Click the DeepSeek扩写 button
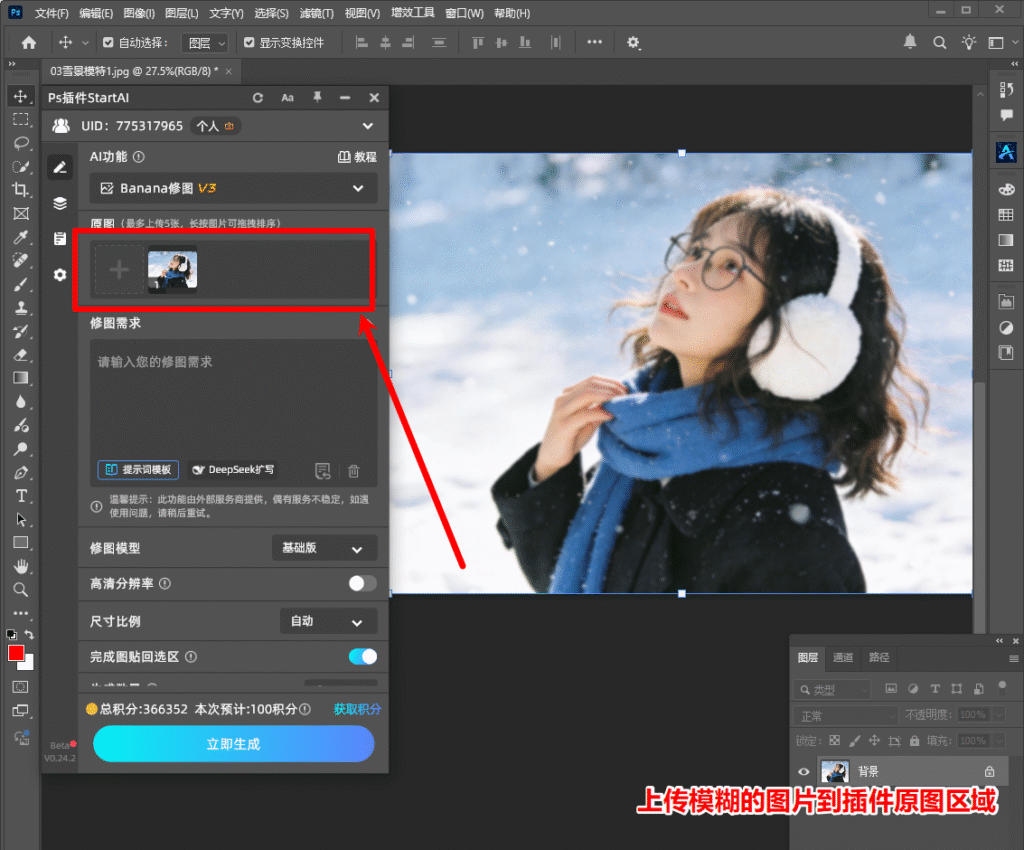 tap(233, 469)
